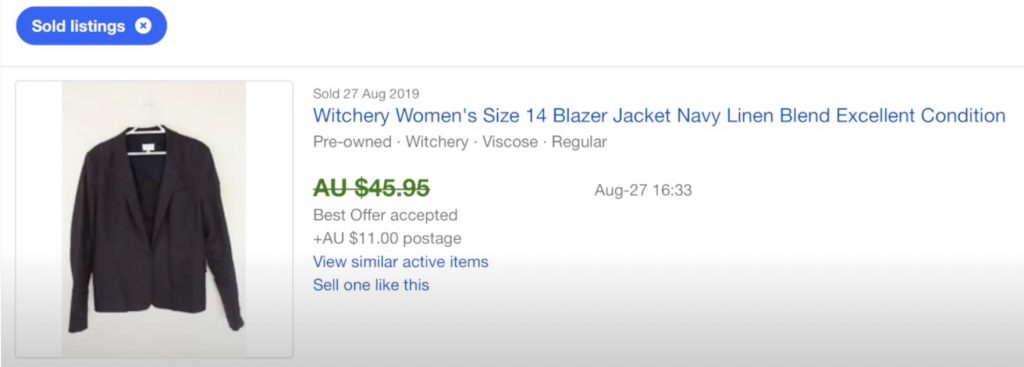1024x367 pixels.
Task: Click the Sold 27 Aug 2019 label
Action: coord(366,93)
